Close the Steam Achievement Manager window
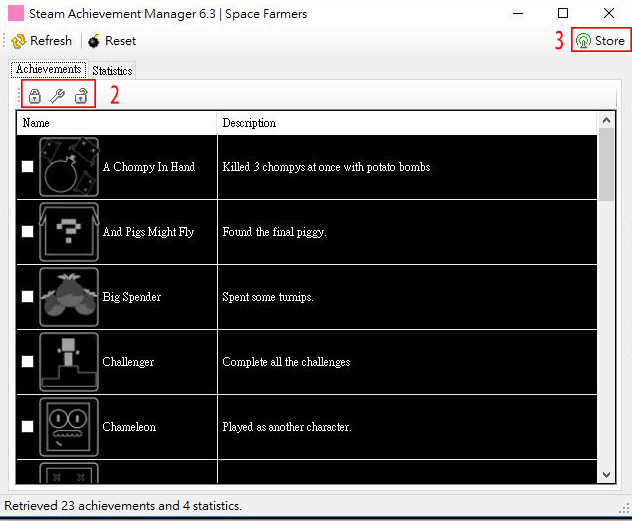This screenshot has height=521, width=632. (x=609, y=13)
